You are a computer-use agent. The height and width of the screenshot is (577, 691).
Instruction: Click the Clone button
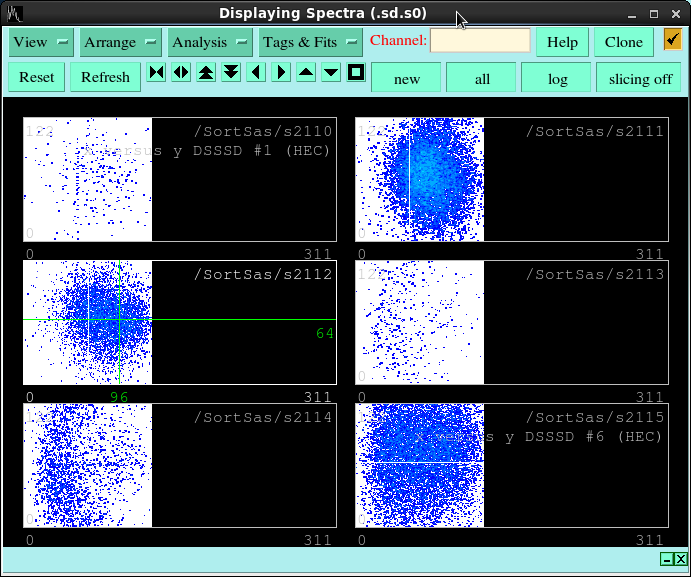pyautogui.click(x=624, y=42)
